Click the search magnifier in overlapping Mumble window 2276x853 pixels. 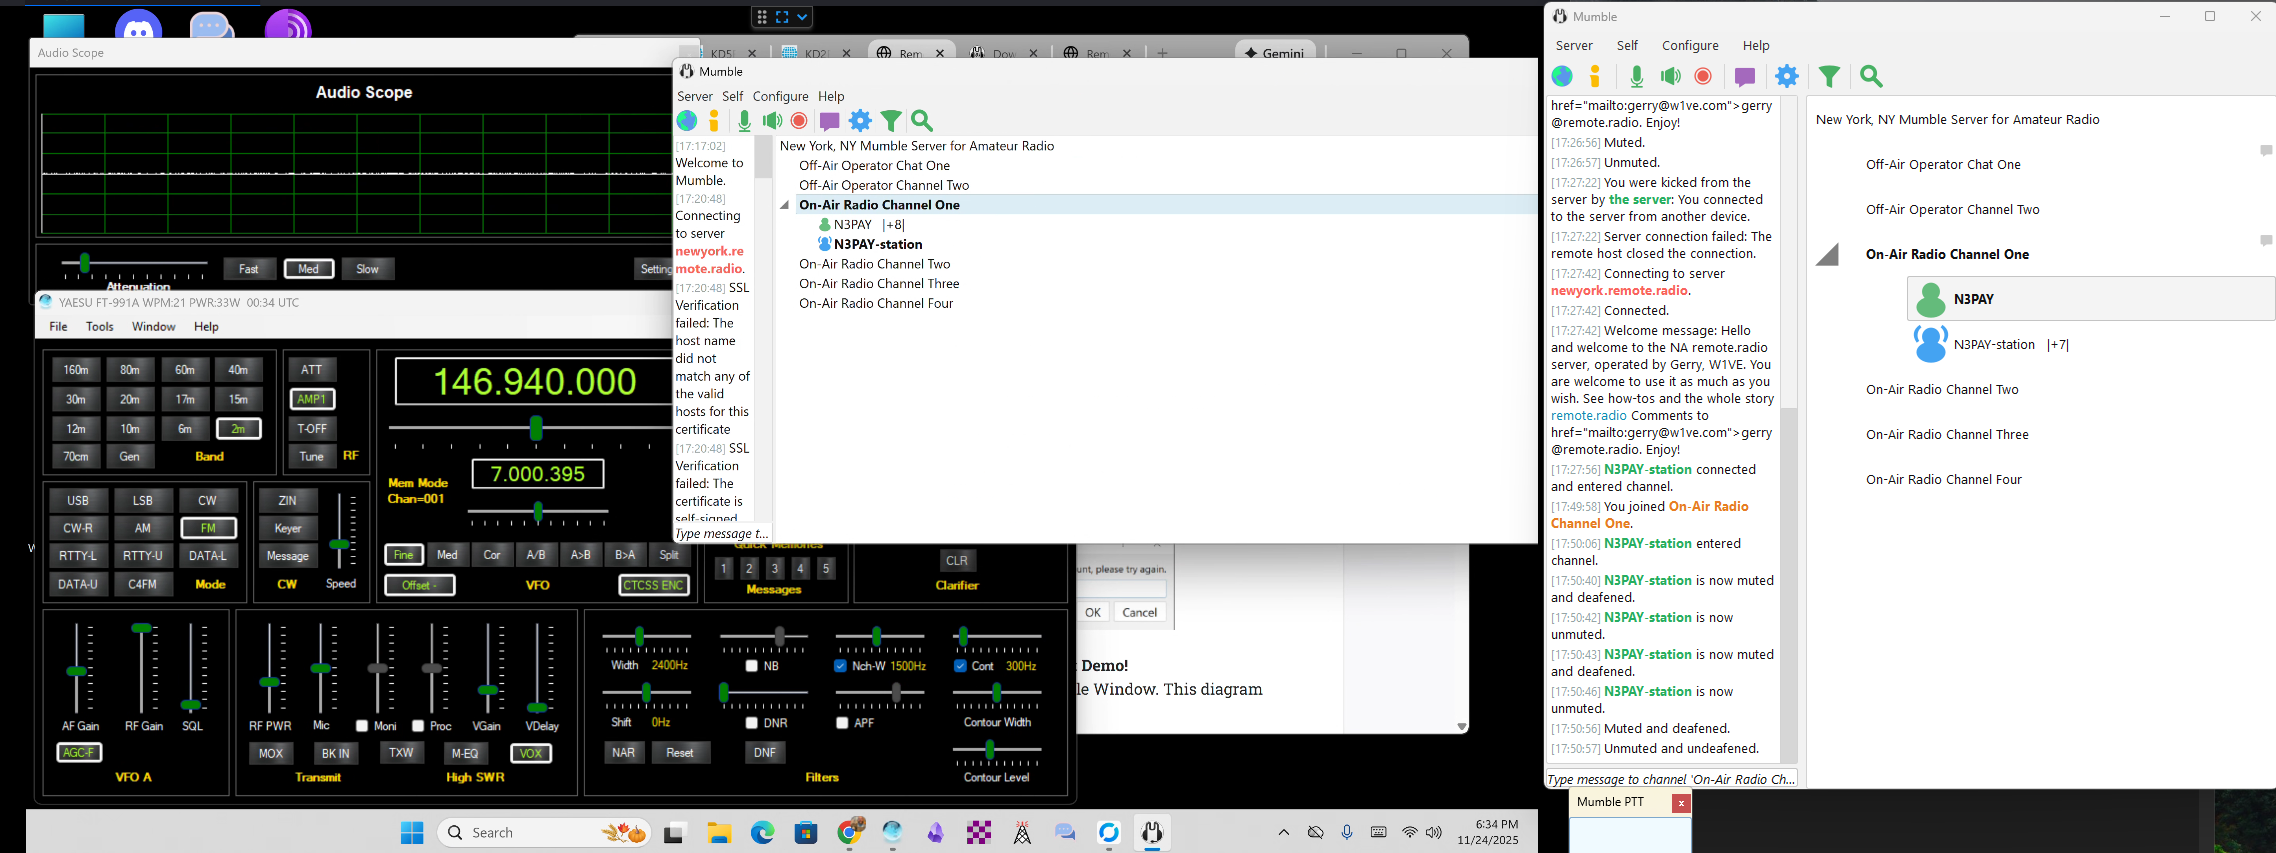(922, 121)
